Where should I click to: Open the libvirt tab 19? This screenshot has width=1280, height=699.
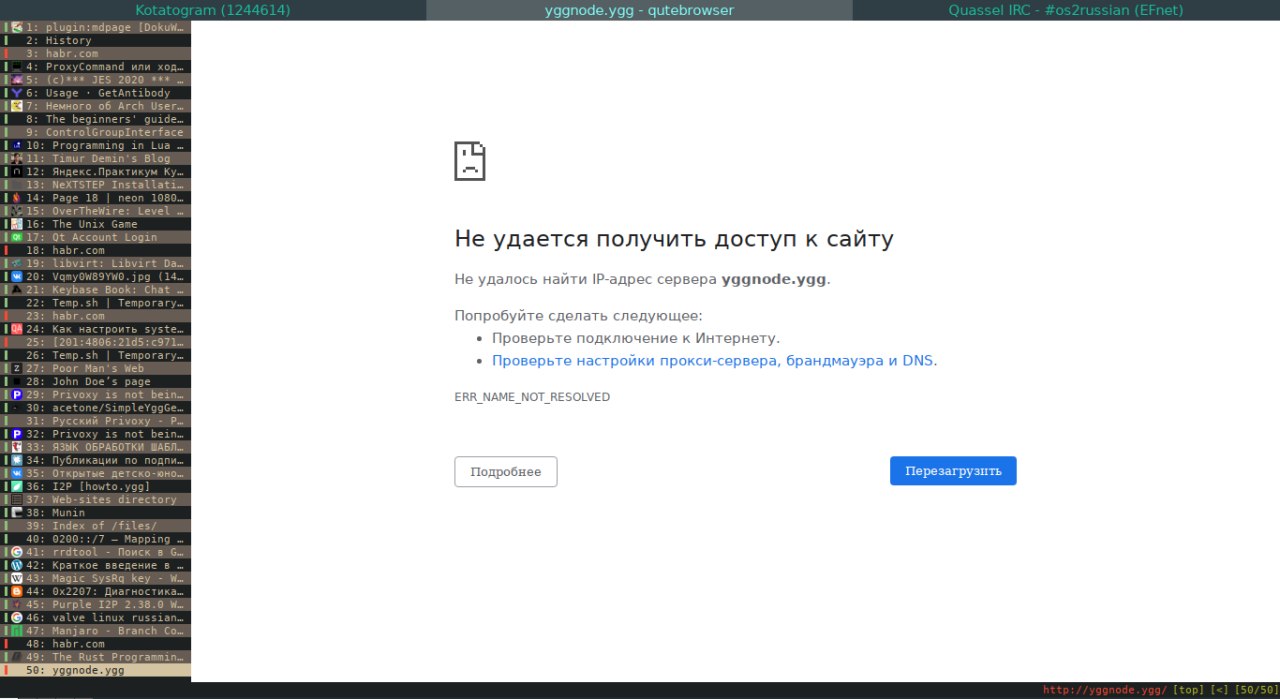click(96, 263)
